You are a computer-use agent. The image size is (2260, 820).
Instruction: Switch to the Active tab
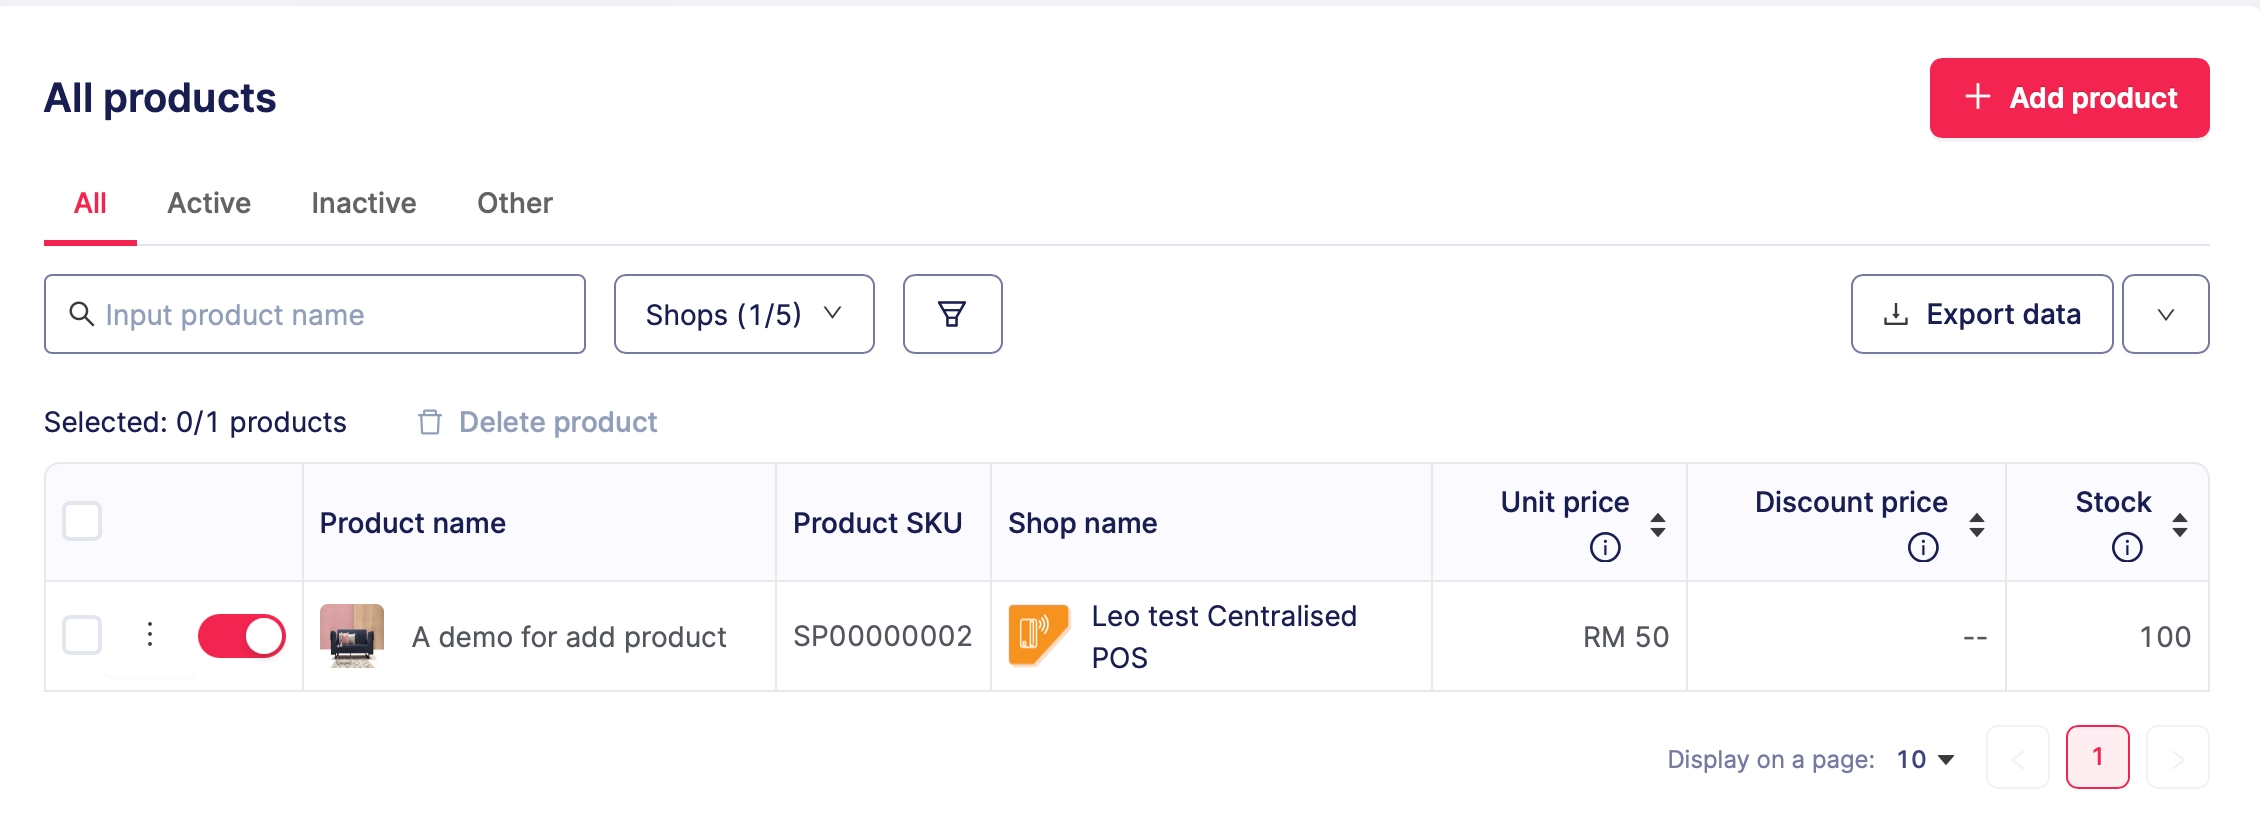(209, 203)
